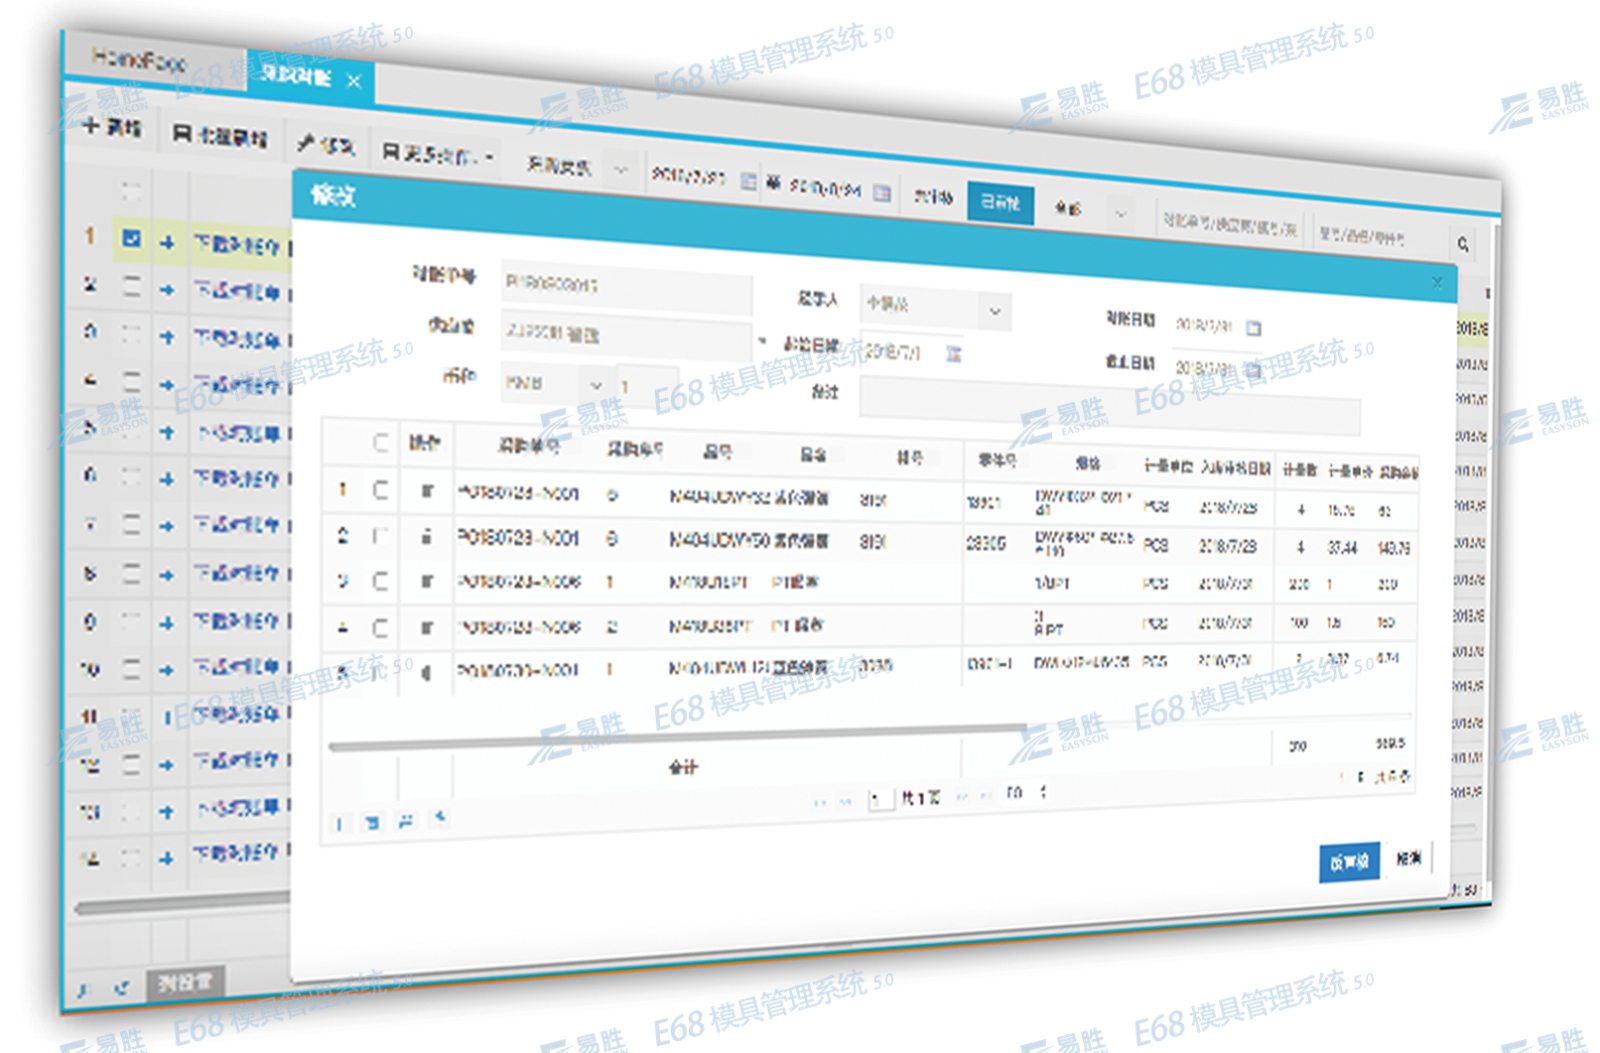Click the refresh icon in bottom-left bar

(x=121, y=988)
